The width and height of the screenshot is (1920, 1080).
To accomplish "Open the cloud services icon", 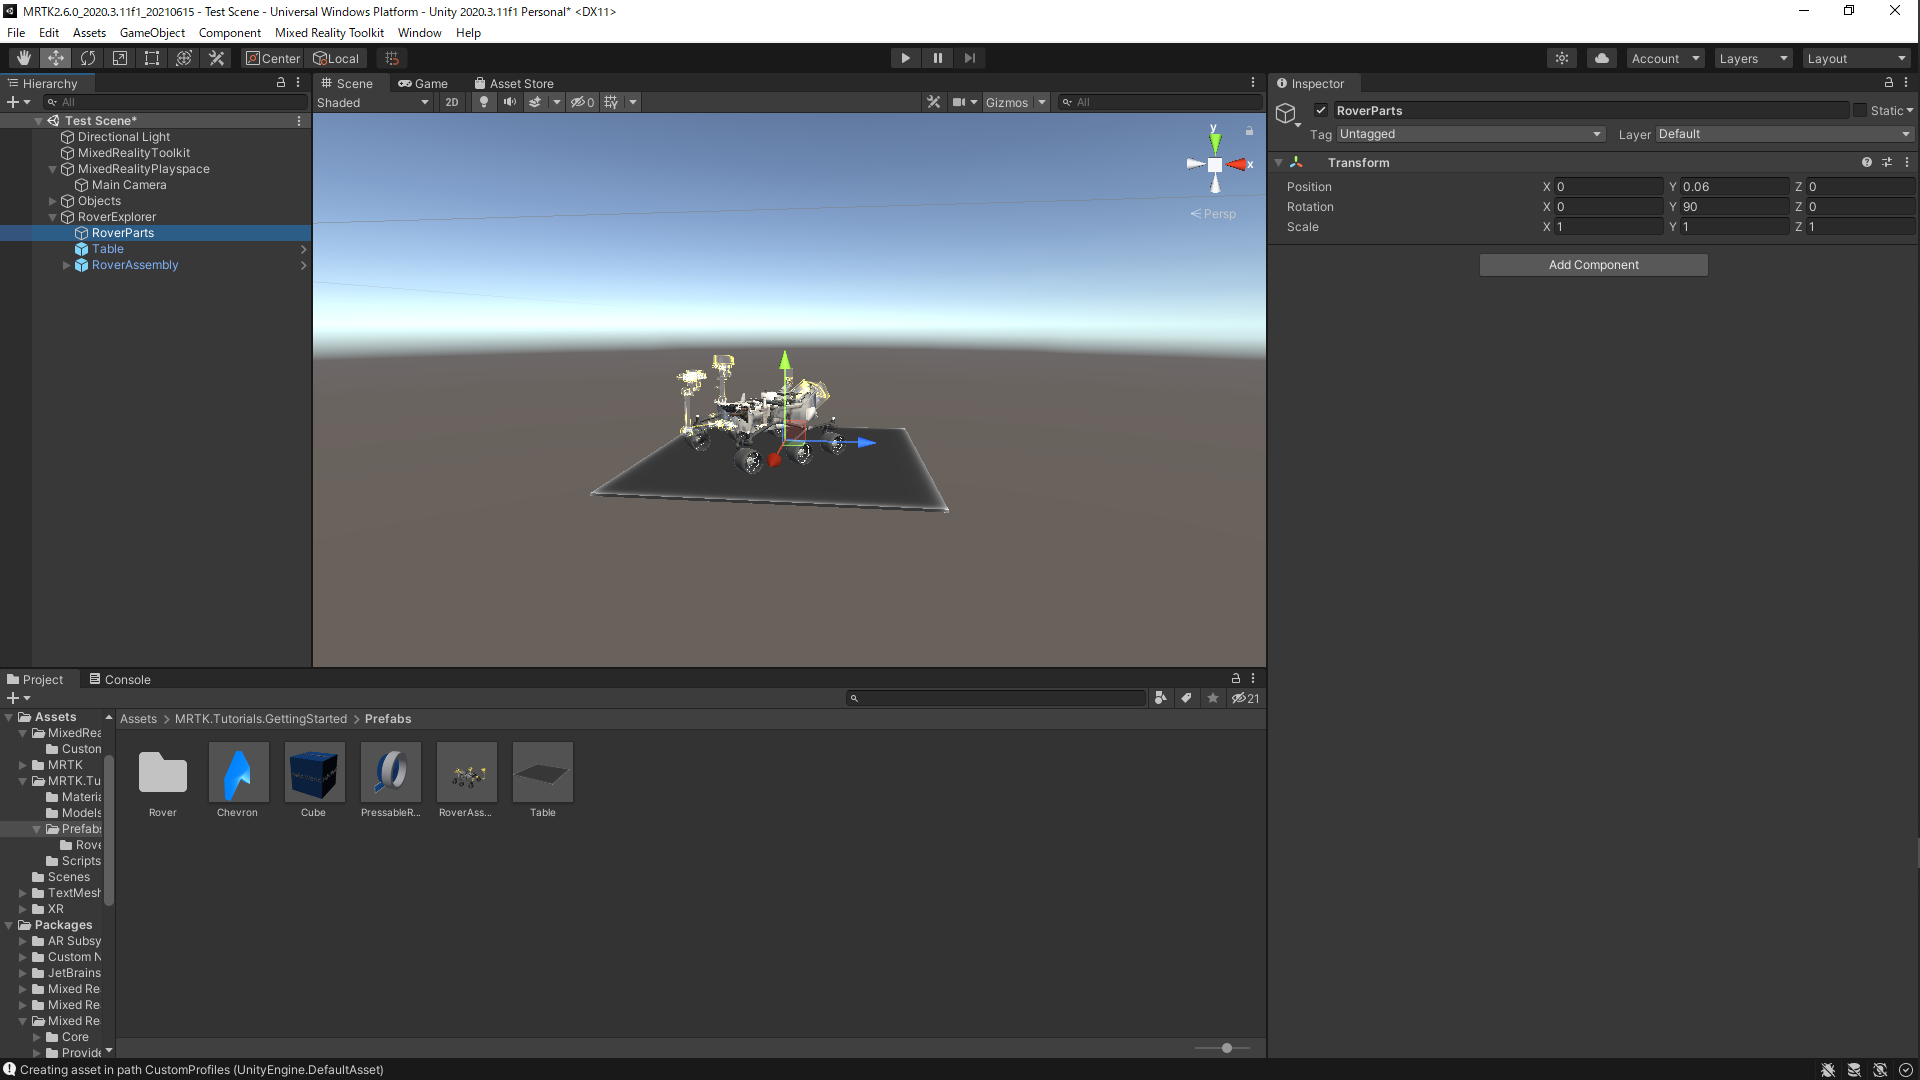I will click(x=1602, y=58).
